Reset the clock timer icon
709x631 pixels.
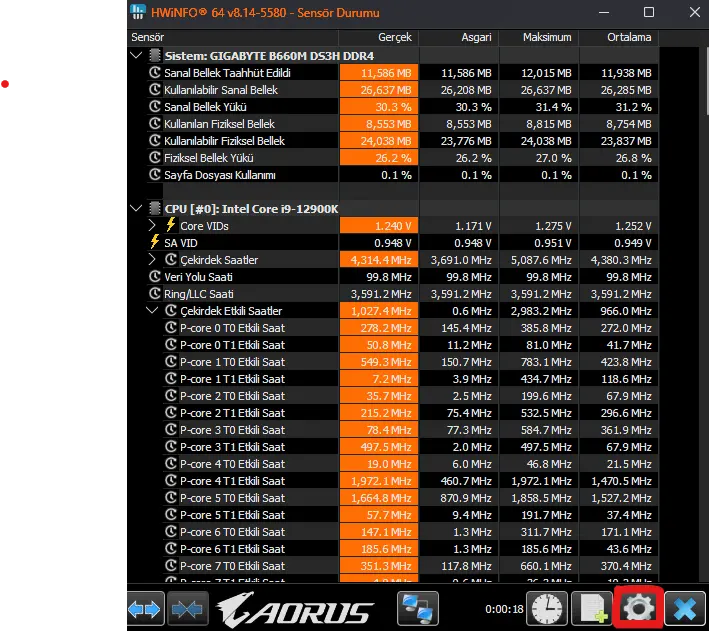[547, 608]
